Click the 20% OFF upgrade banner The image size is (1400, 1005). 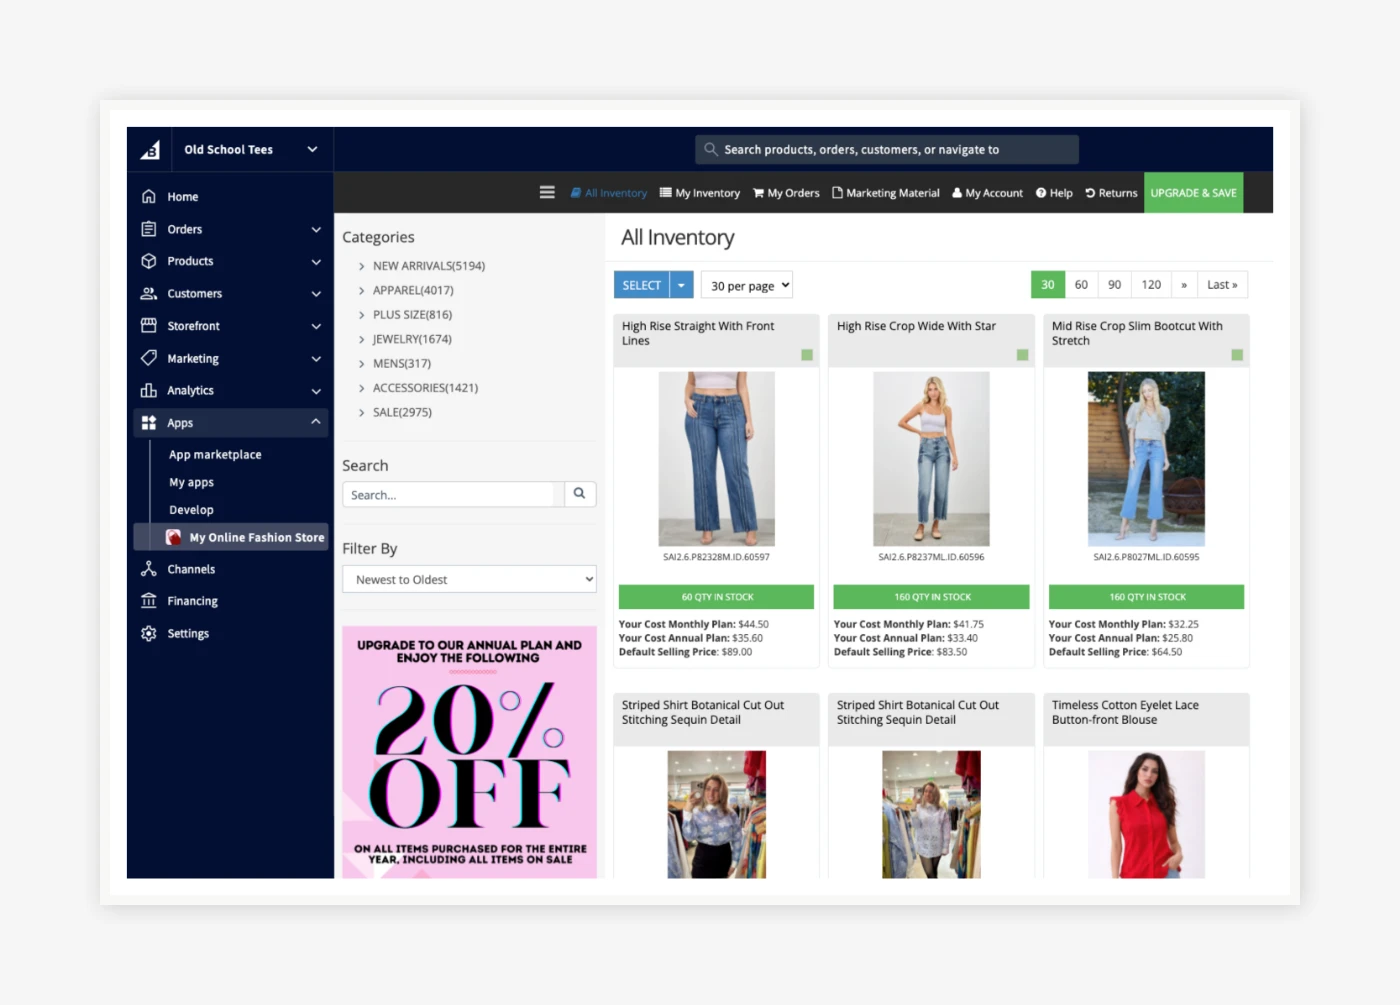coord(469,752)
